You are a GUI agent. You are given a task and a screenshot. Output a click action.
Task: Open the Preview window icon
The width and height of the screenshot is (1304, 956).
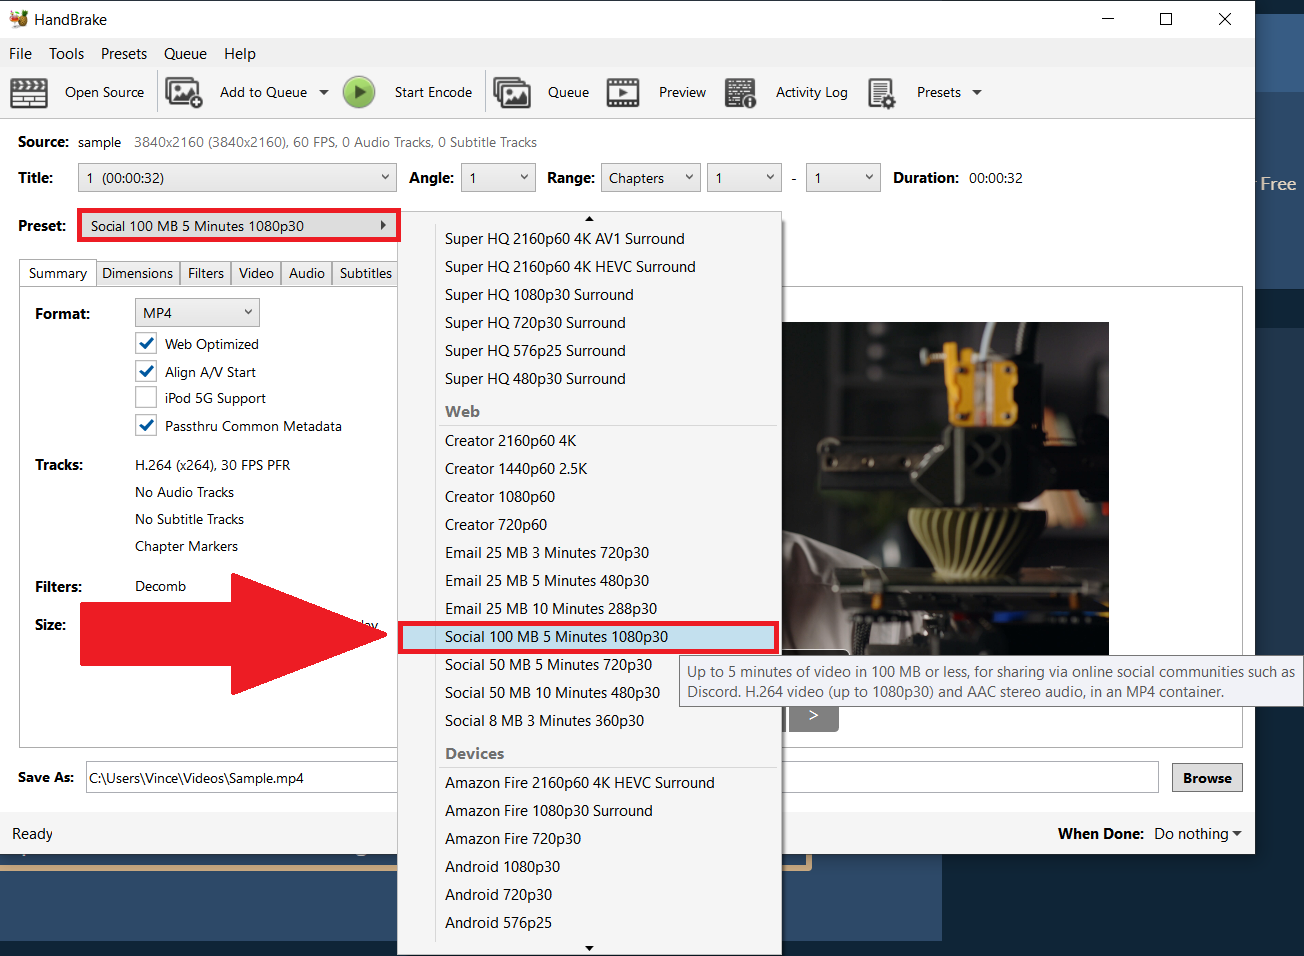(623, 92)
